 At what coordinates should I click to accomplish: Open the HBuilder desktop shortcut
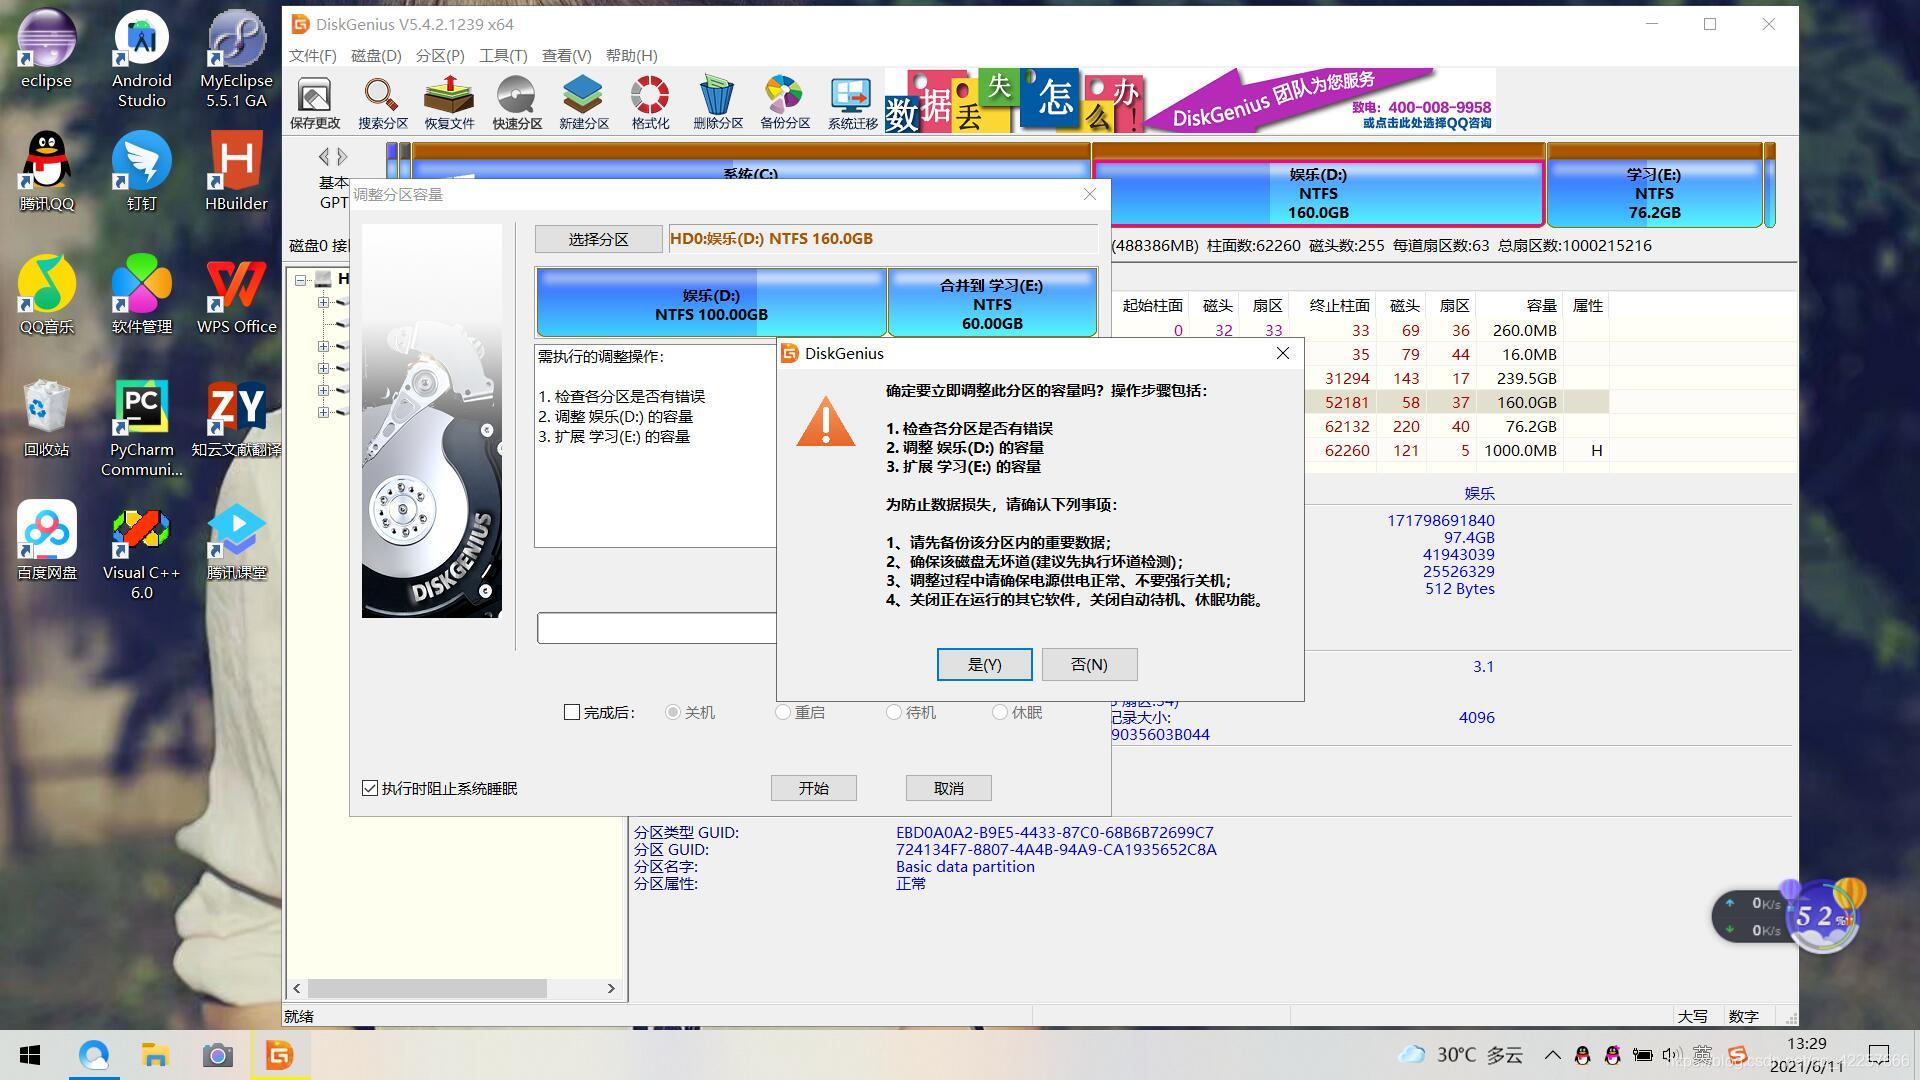[236, 171]
